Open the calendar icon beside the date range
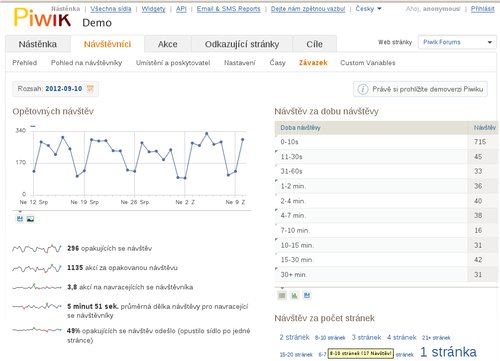This screenshot has width=500, height=361. [x=90, y=89]
